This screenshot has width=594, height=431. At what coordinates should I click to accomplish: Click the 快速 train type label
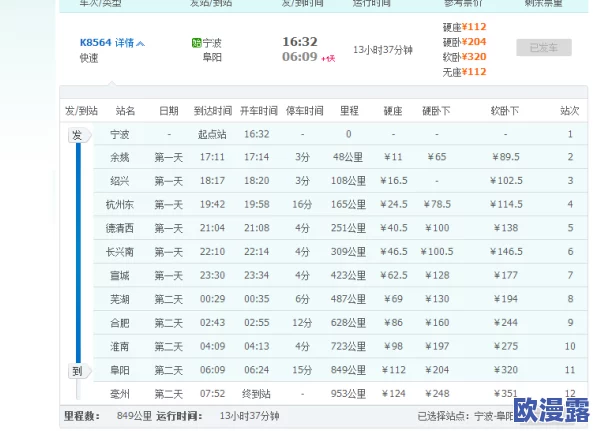[89, 58]
